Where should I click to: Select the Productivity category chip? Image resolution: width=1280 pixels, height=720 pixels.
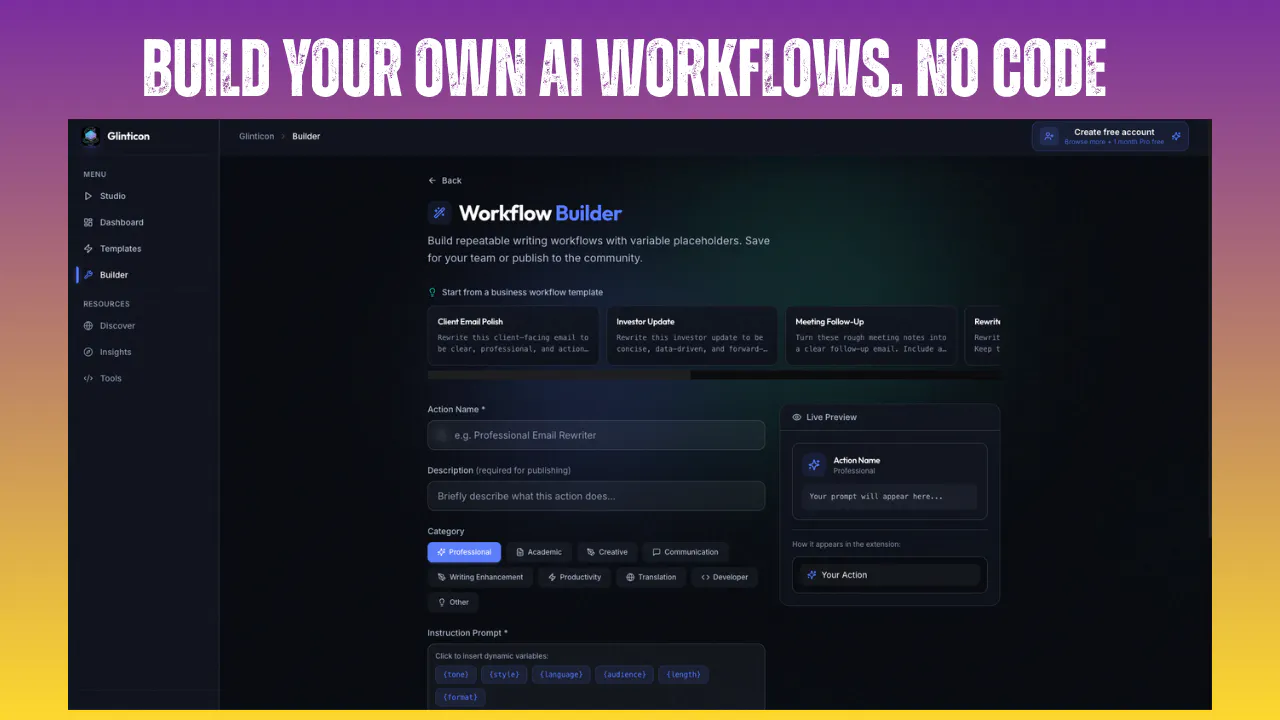[574, 577]
